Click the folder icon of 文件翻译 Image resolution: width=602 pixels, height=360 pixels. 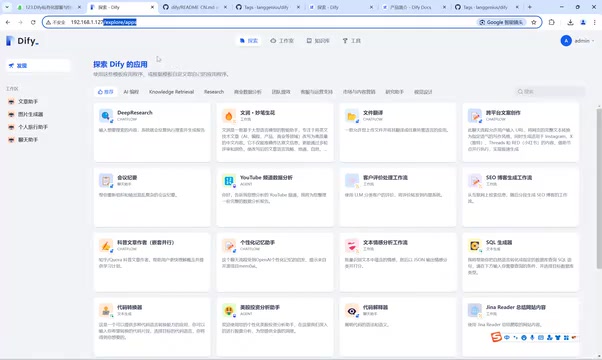(352, 116)
